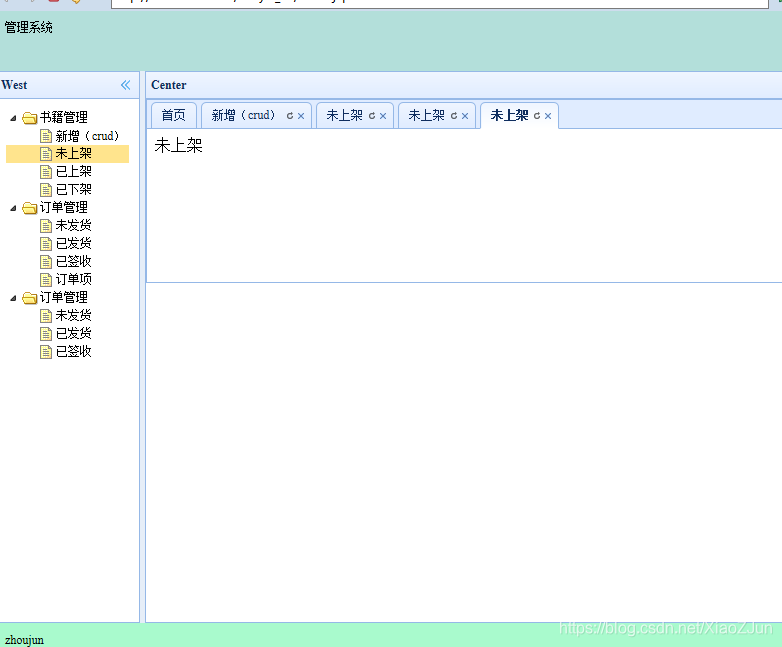Refresh the 新增（crud） tab using its reload icon
Screen dimensions: 782x647
click(290, 116)
